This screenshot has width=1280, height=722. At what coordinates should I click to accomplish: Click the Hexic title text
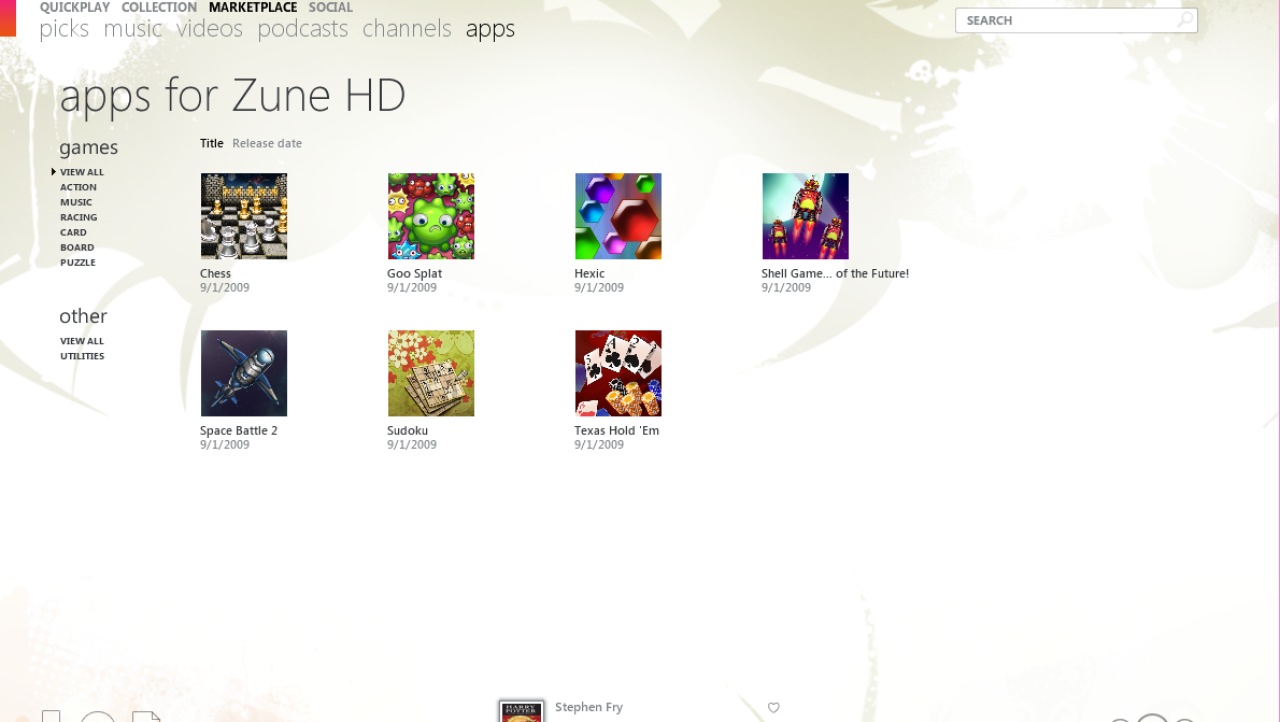(x=589, y=273)
